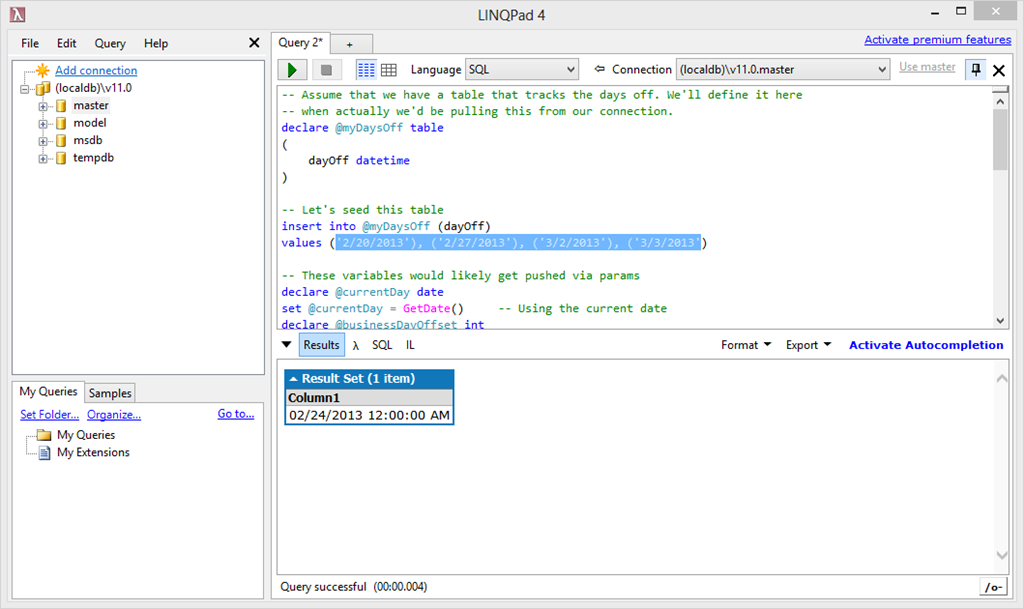Expand the model database node

42,124
